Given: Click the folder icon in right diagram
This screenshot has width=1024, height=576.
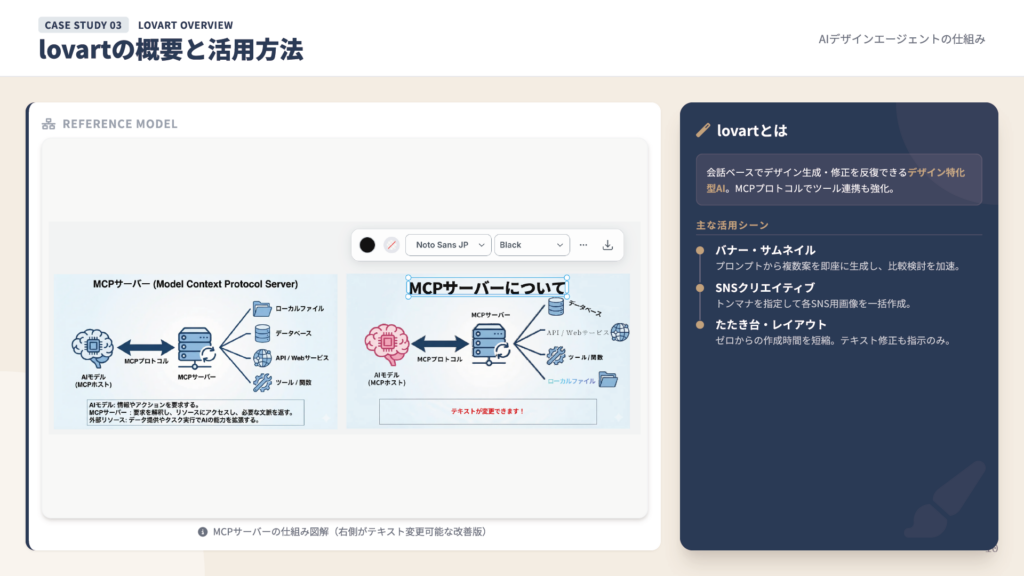Looking at the screenshot, I should pos(608,379).
